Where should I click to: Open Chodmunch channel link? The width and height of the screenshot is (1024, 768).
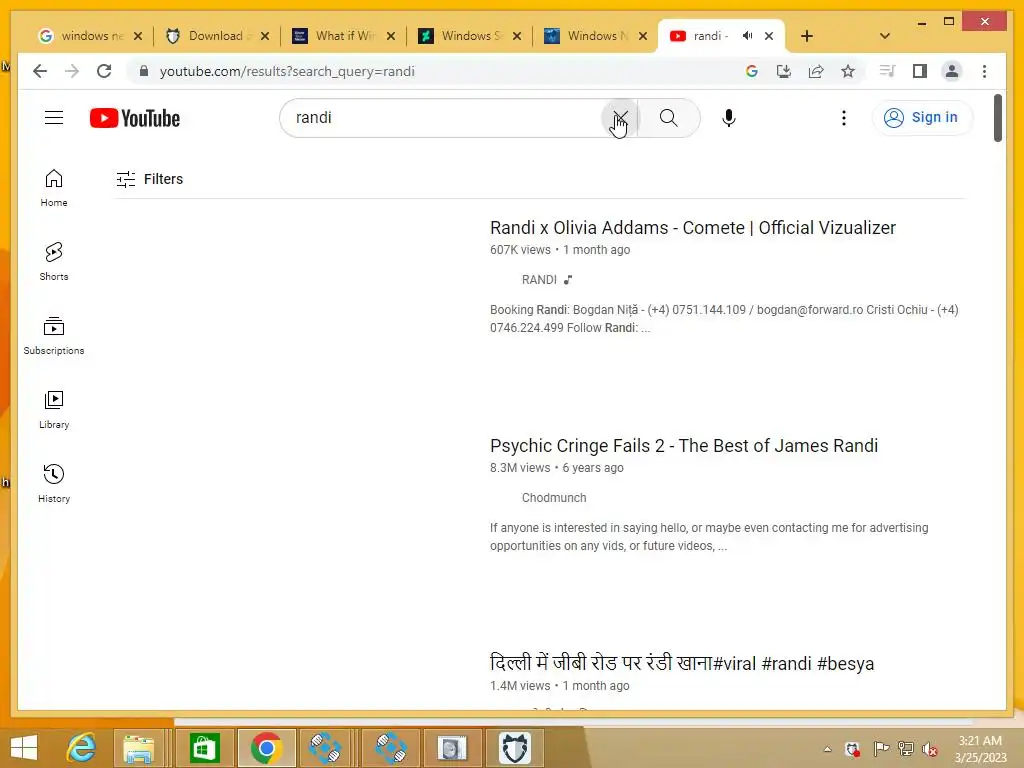[554, 498]
